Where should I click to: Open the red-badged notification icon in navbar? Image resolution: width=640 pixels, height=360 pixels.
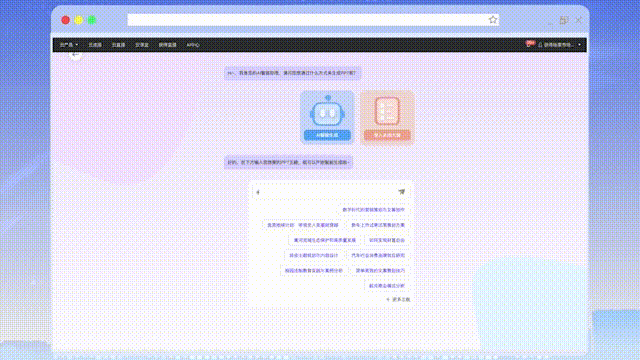click(x=529, y=44)
